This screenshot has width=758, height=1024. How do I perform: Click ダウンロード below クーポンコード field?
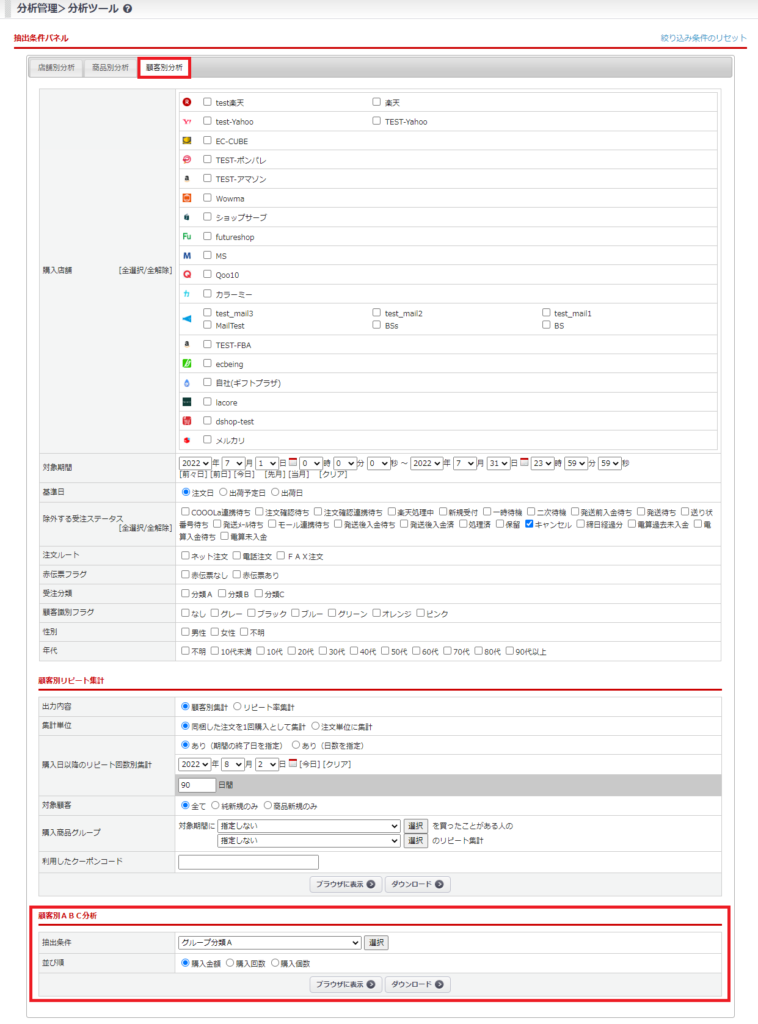pyautogui.click(x=417, y=884)
